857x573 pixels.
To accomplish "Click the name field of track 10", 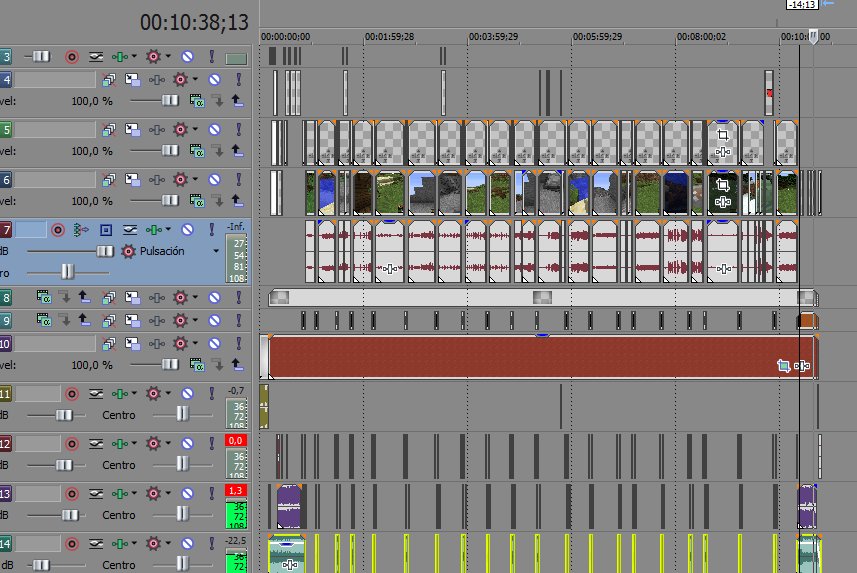I will (55, 343).
